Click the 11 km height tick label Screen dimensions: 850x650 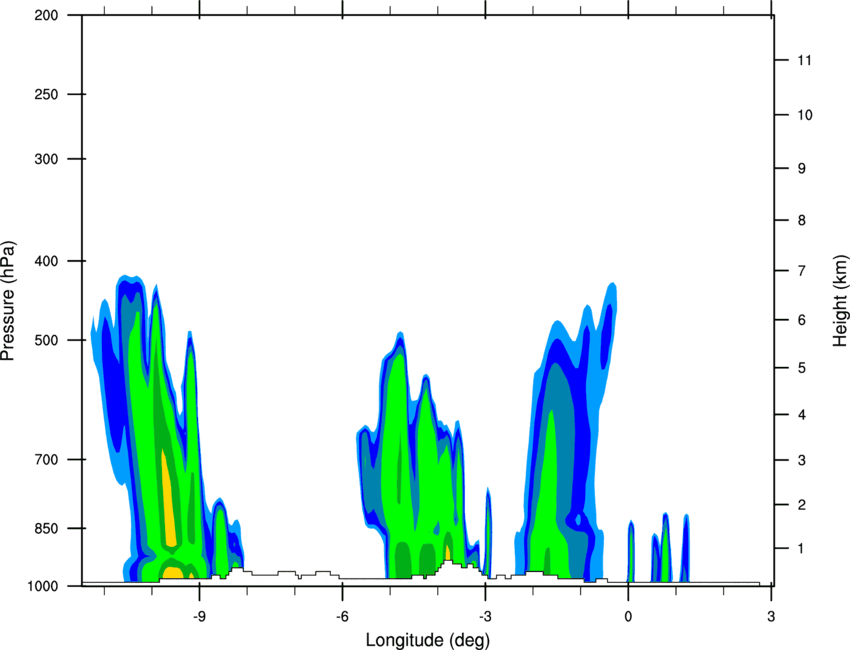[805, 60]
